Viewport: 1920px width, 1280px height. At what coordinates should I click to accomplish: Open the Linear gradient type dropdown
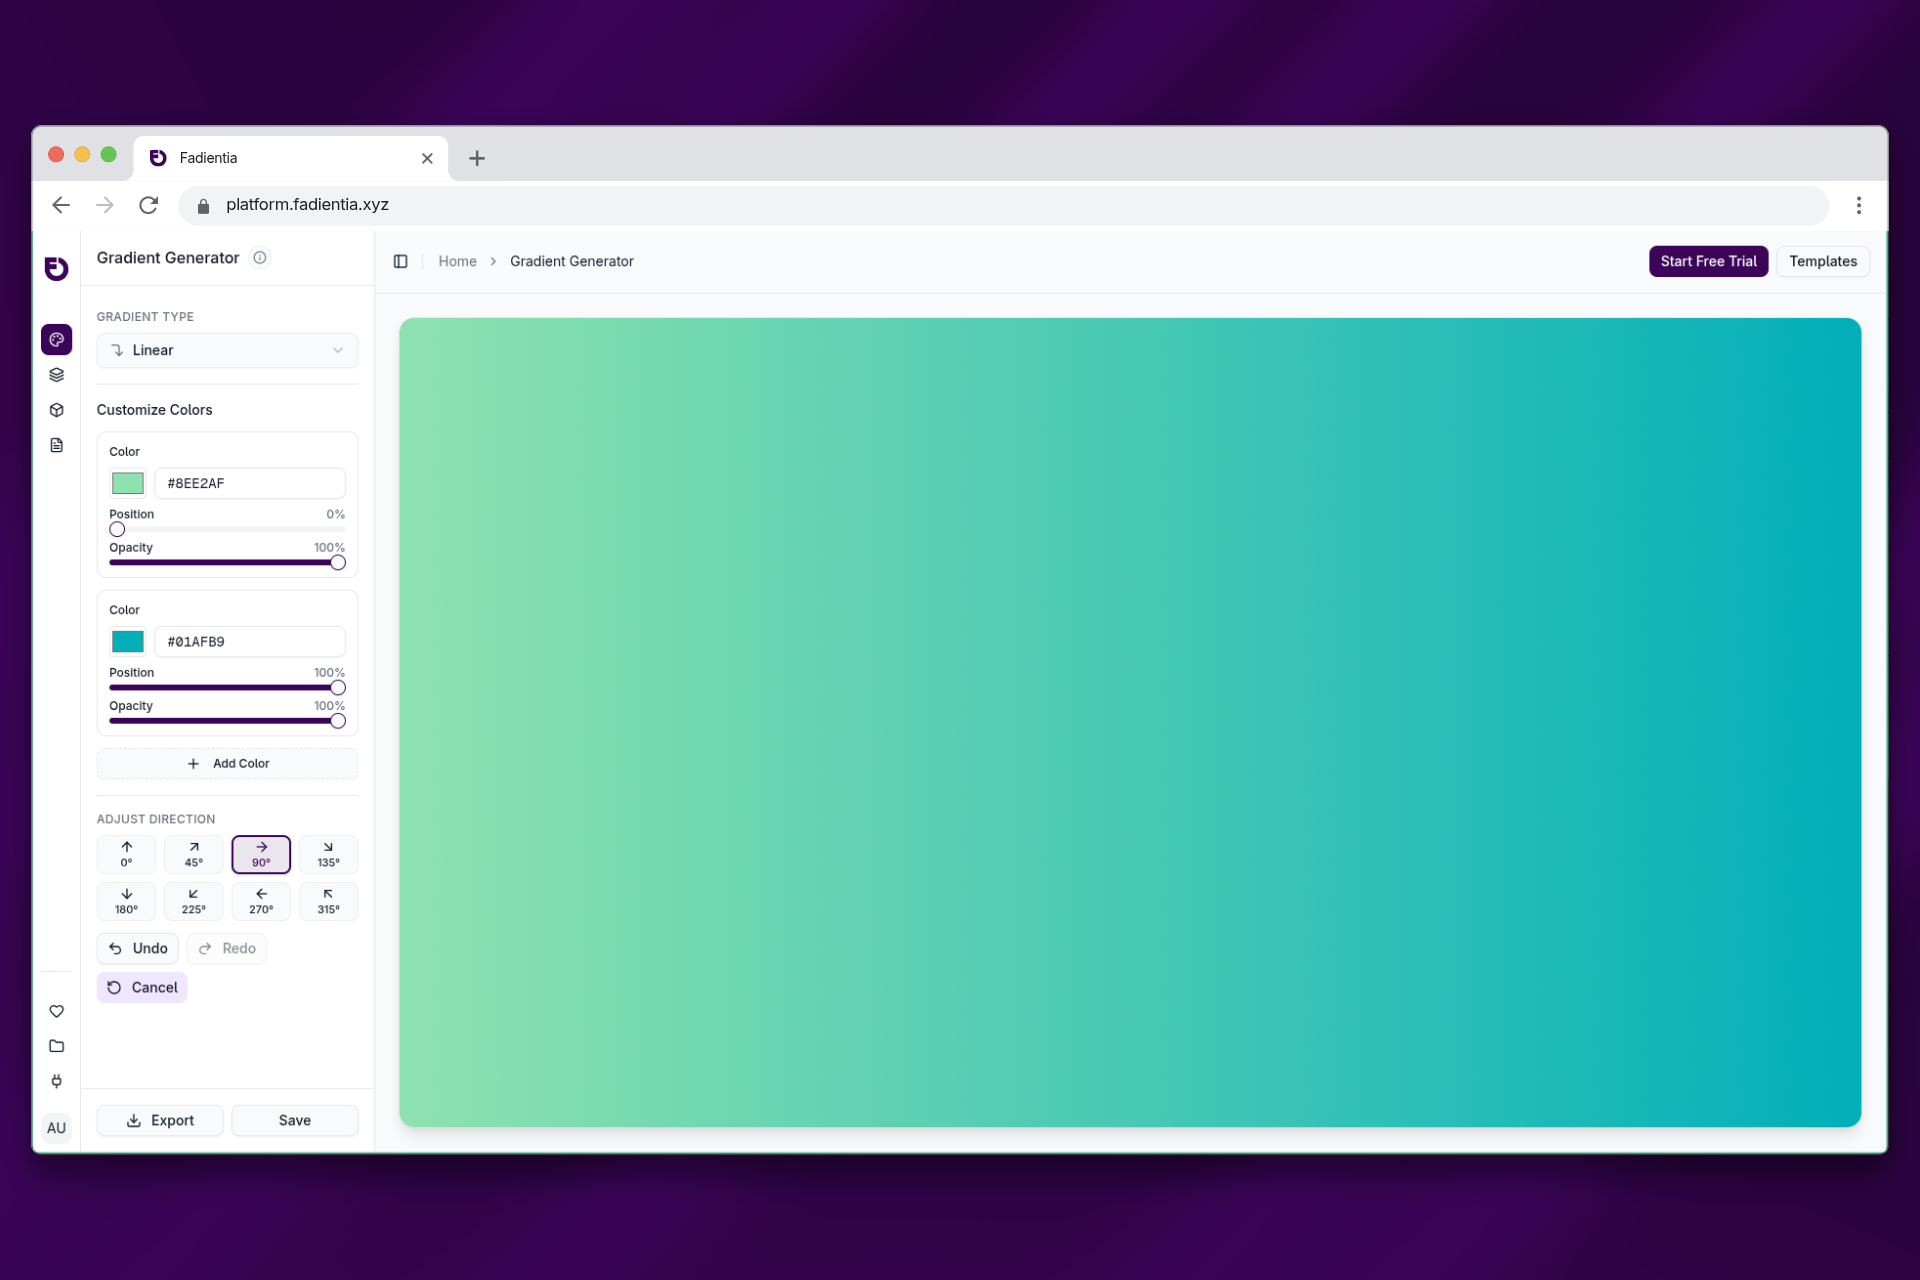coord(227,350)
